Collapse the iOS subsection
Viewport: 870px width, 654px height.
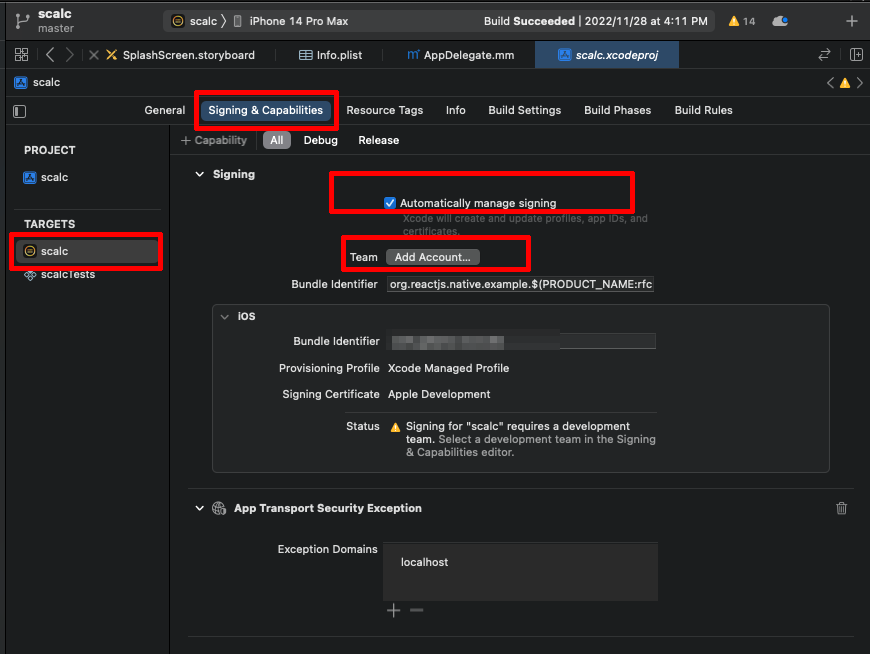(x=225, y=317)
